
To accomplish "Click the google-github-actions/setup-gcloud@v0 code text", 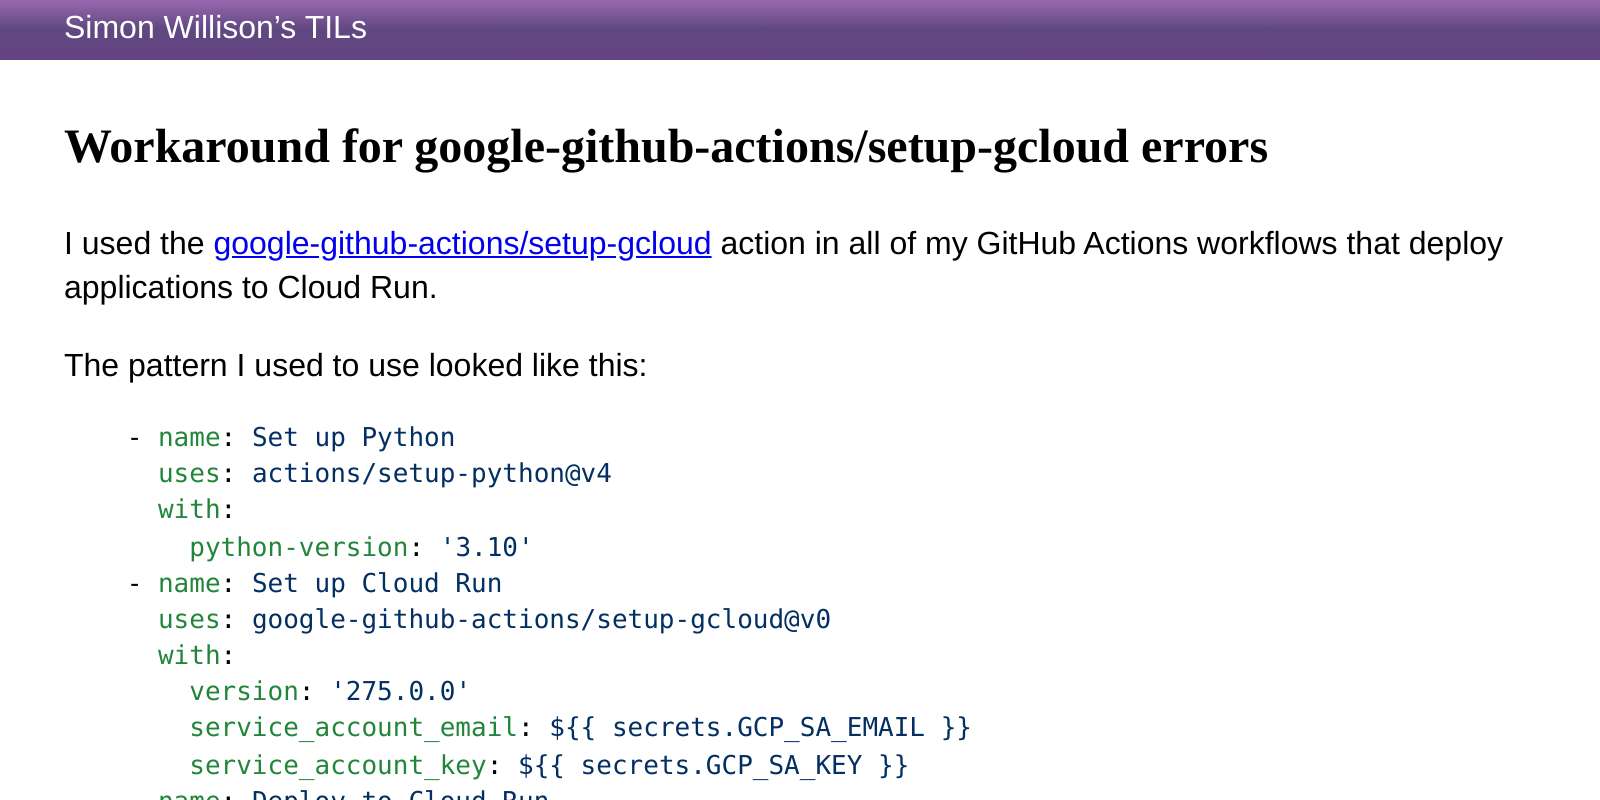I will (541, 619).
